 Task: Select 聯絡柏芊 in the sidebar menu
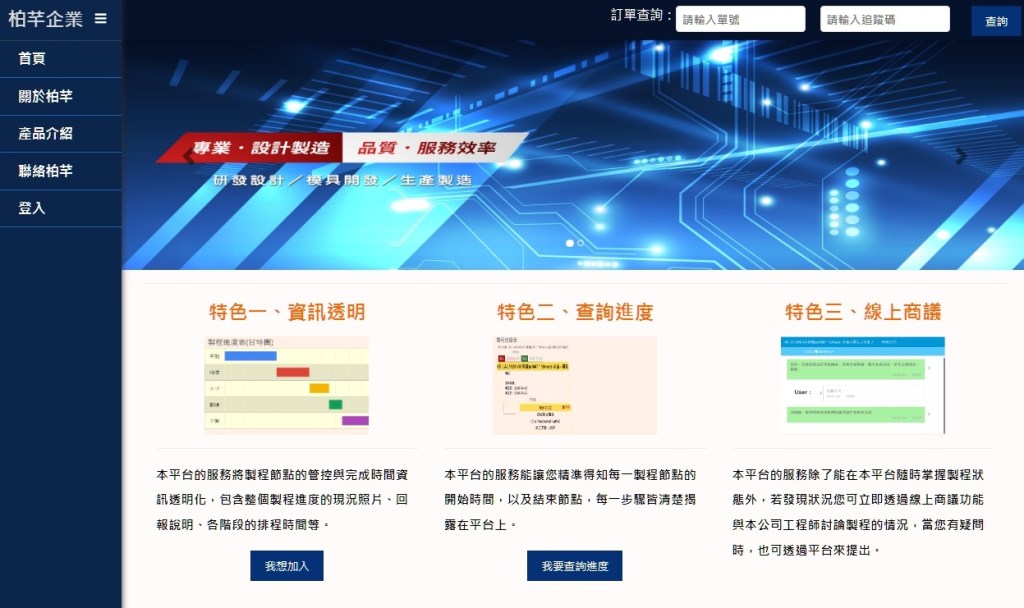[45, 171]
